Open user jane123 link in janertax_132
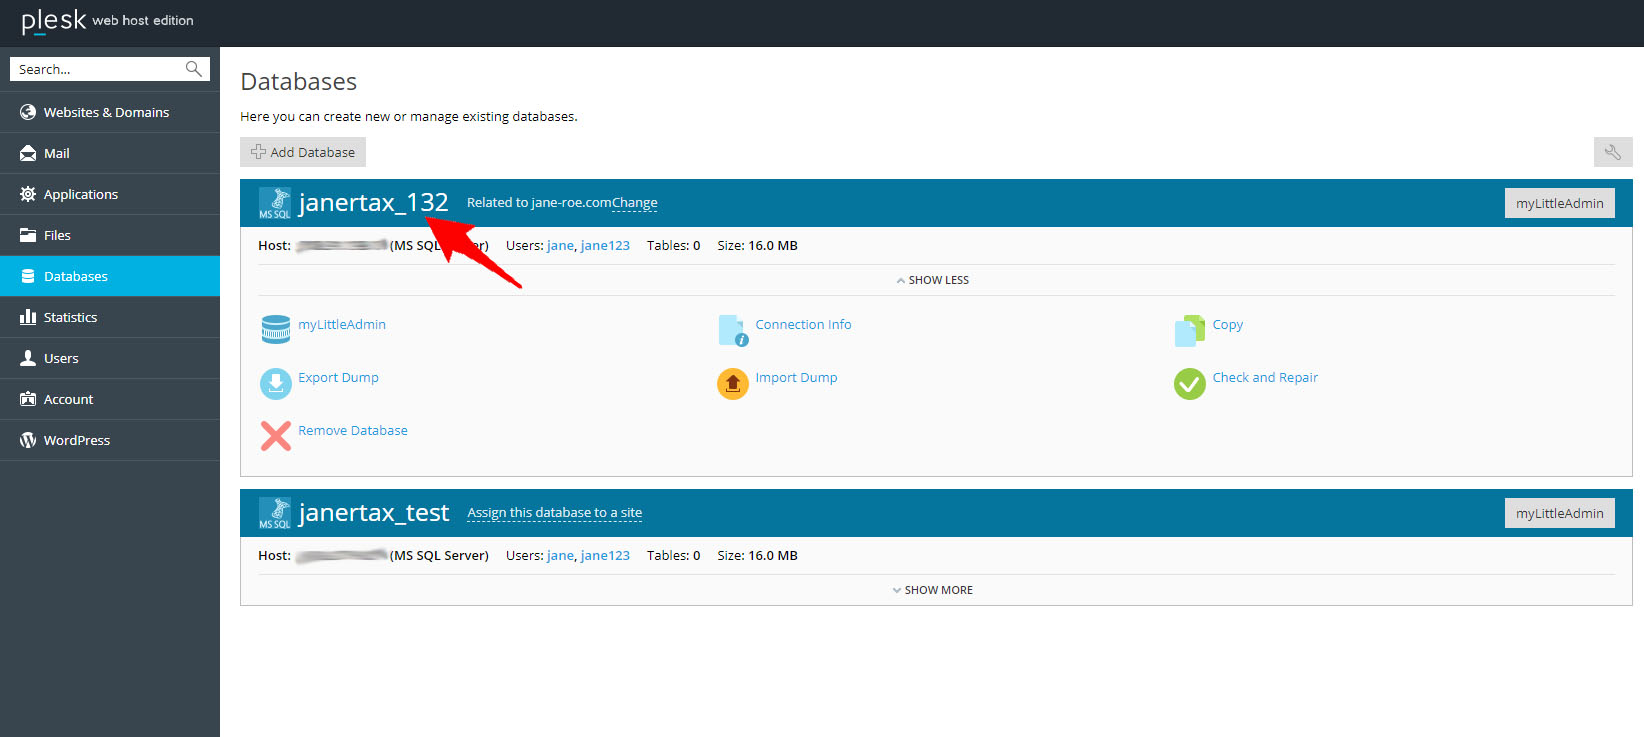 [x=605, y=245]
